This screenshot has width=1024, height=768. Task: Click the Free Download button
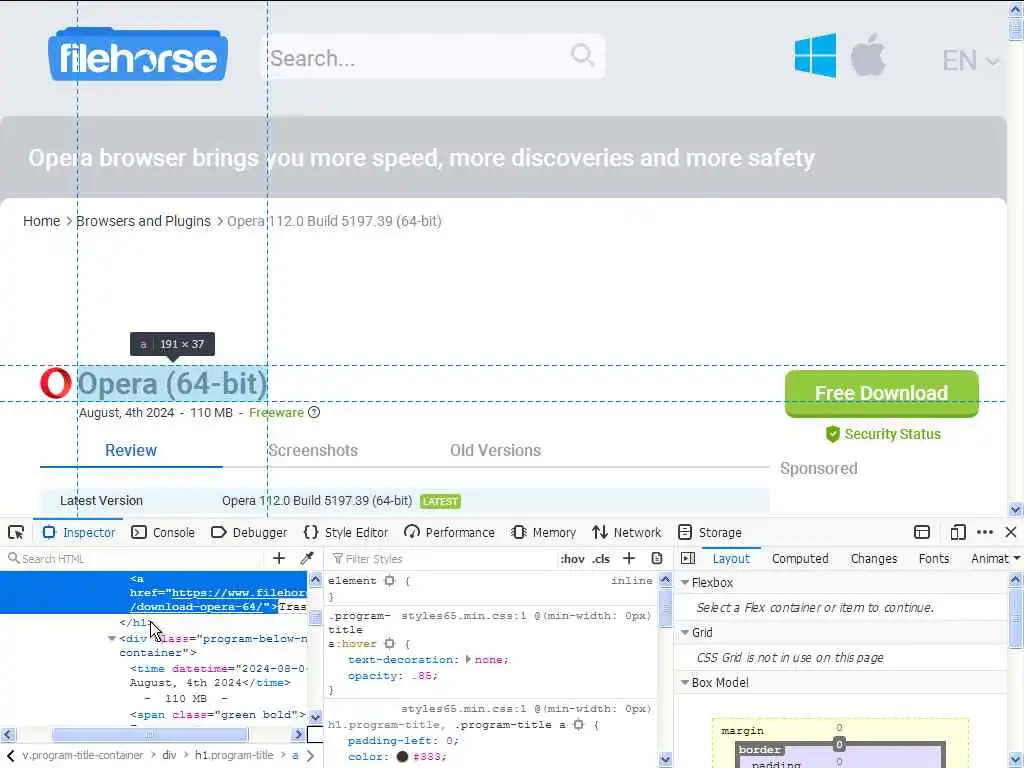click(882, 393)
